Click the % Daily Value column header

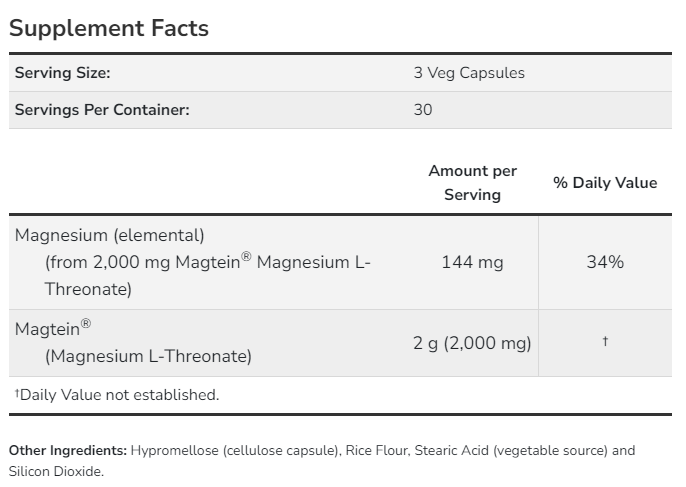605,183
